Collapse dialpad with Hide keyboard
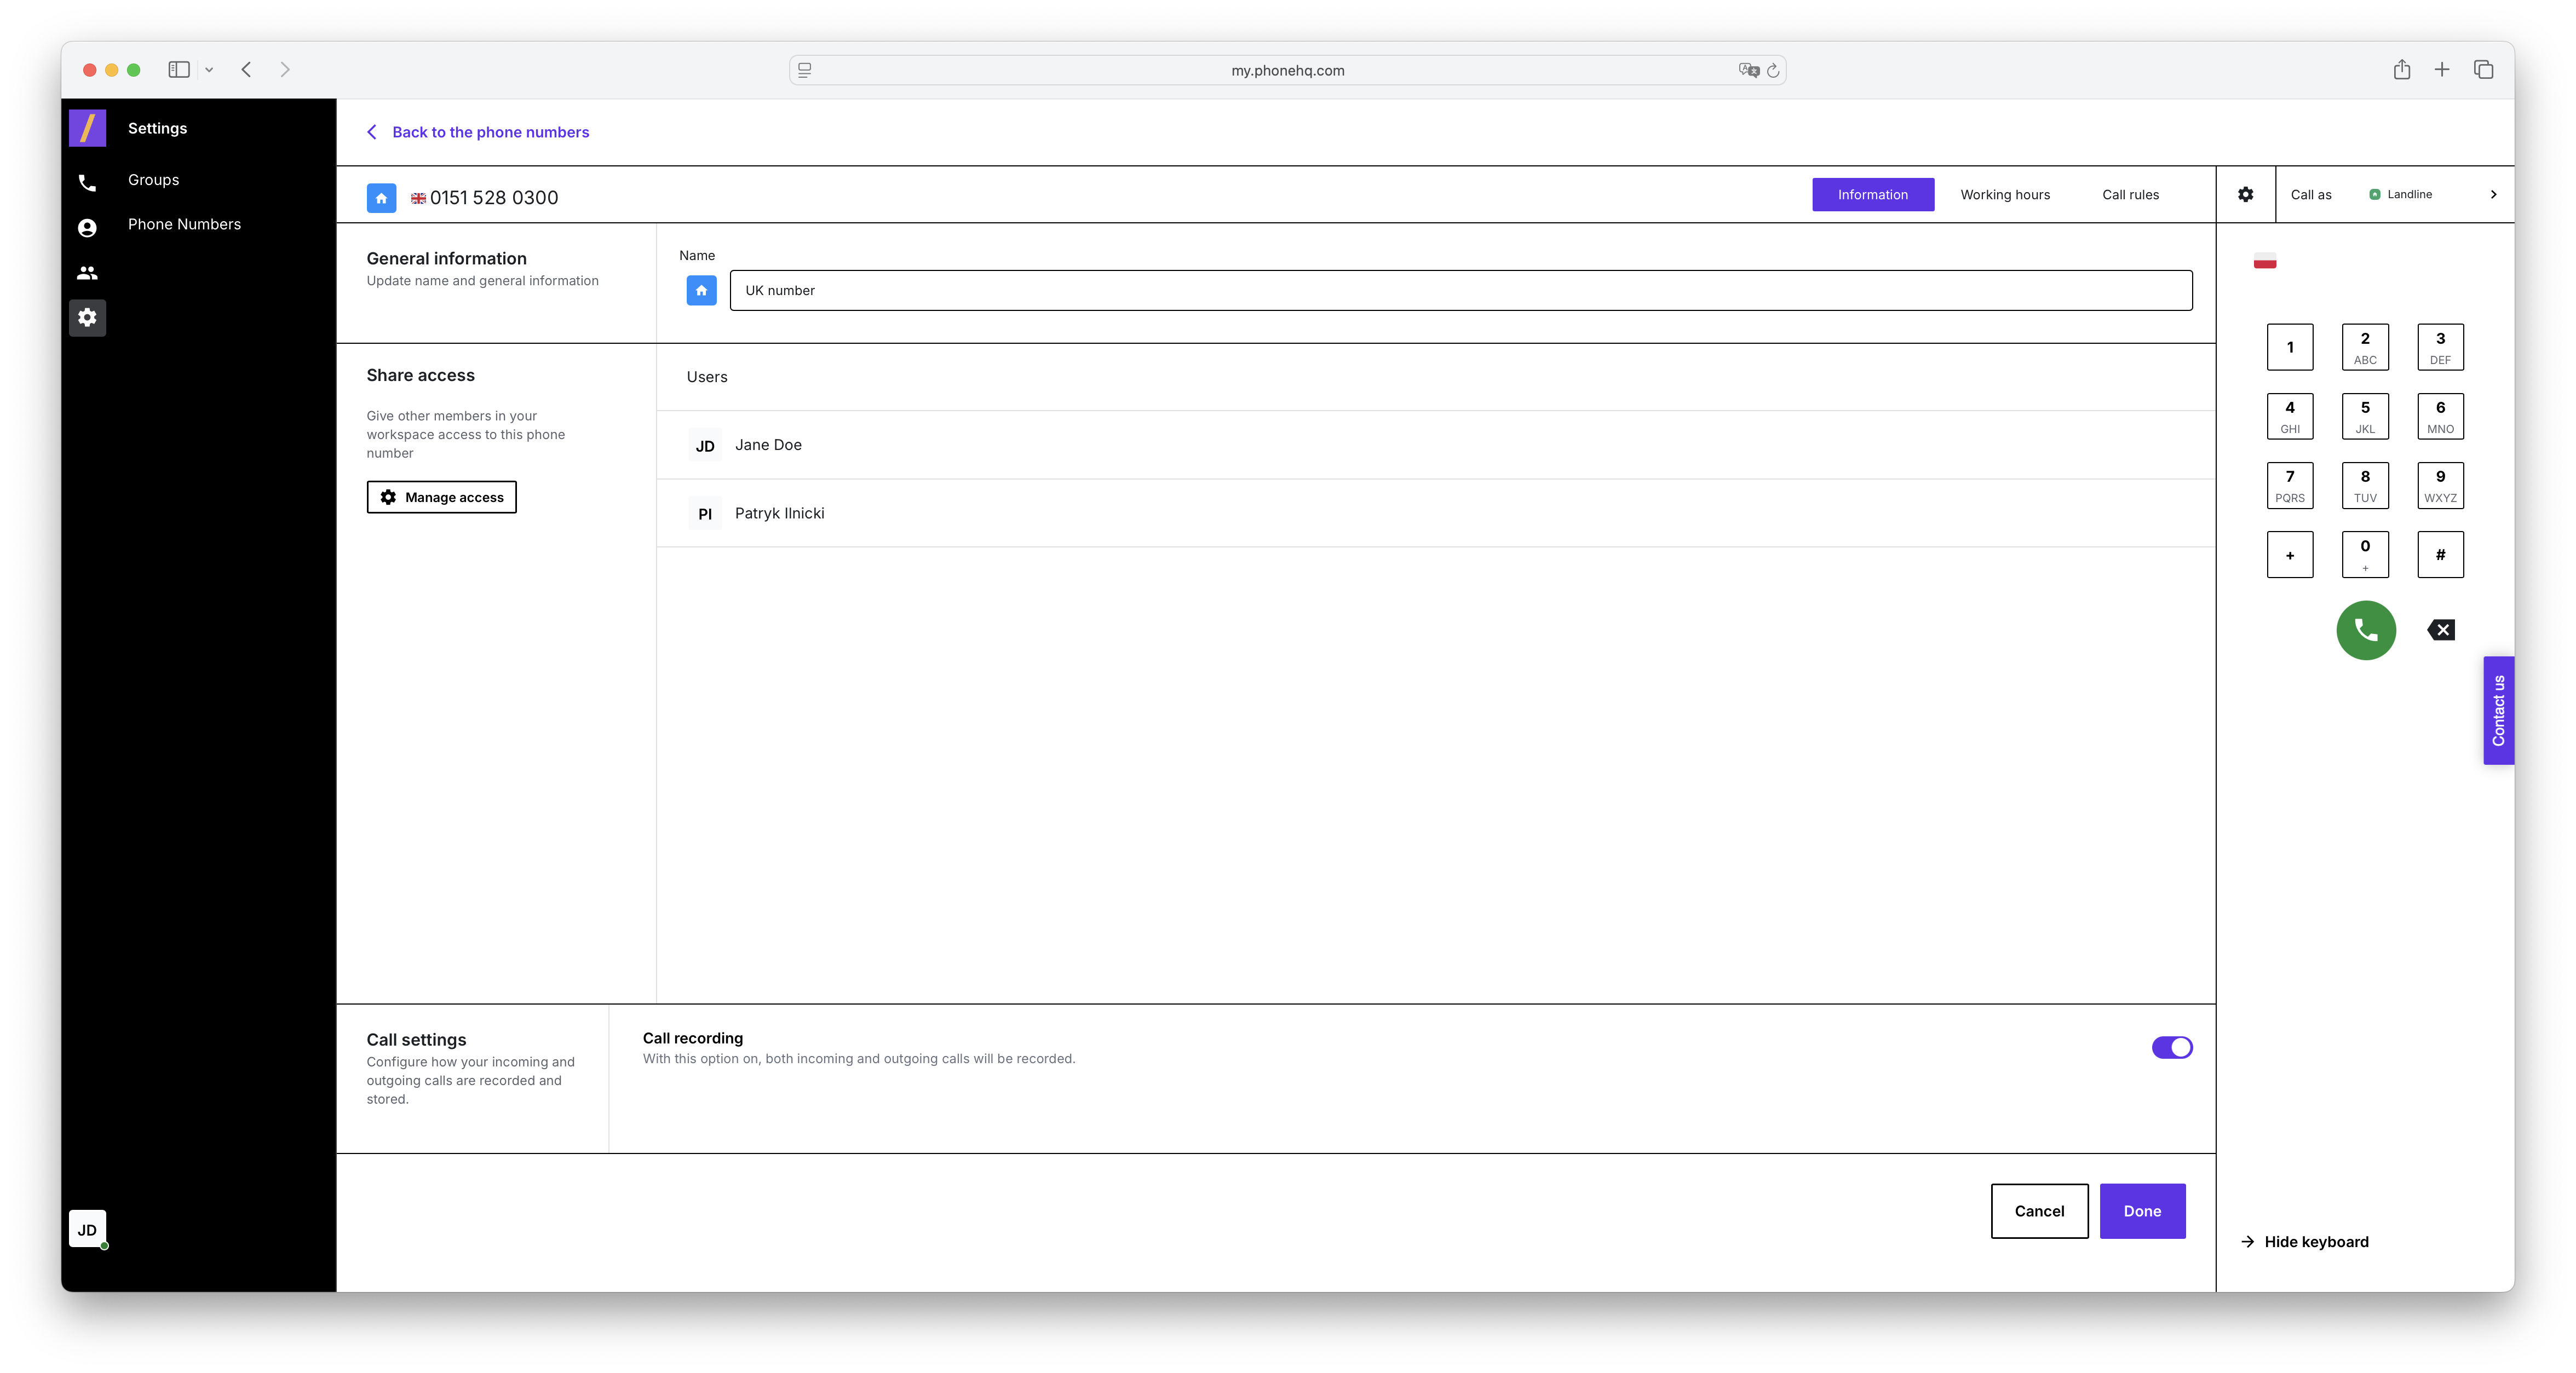This screenshot has height=1373, width=2576. click(x=2305, y=1241)
